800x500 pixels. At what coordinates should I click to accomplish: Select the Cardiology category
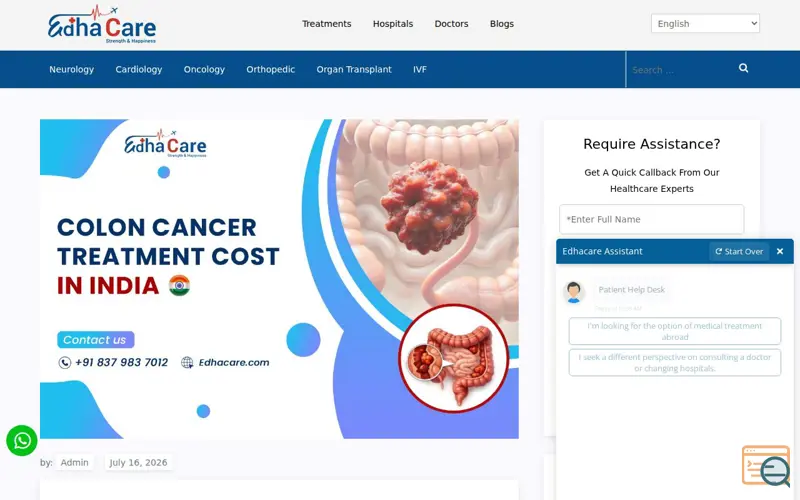click(x=138, y=69)
